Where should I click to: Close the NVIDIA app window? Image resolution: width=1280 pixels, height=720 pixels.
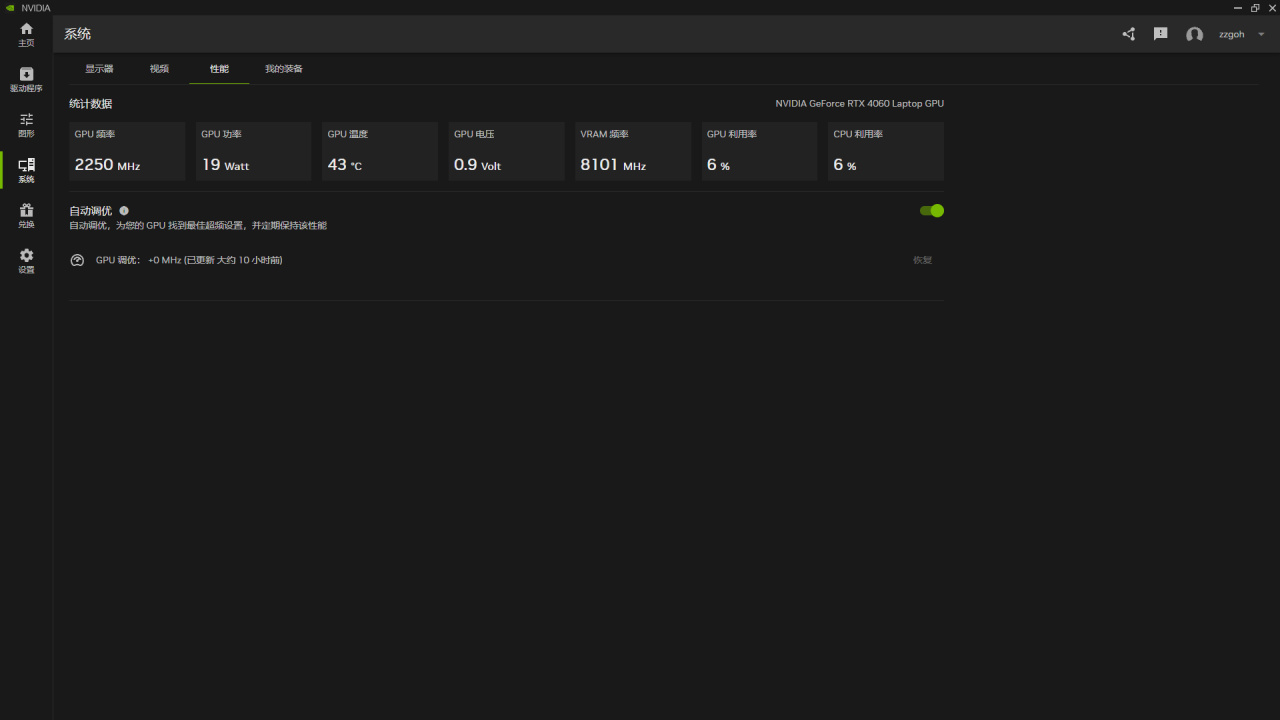click(1272, 8)
